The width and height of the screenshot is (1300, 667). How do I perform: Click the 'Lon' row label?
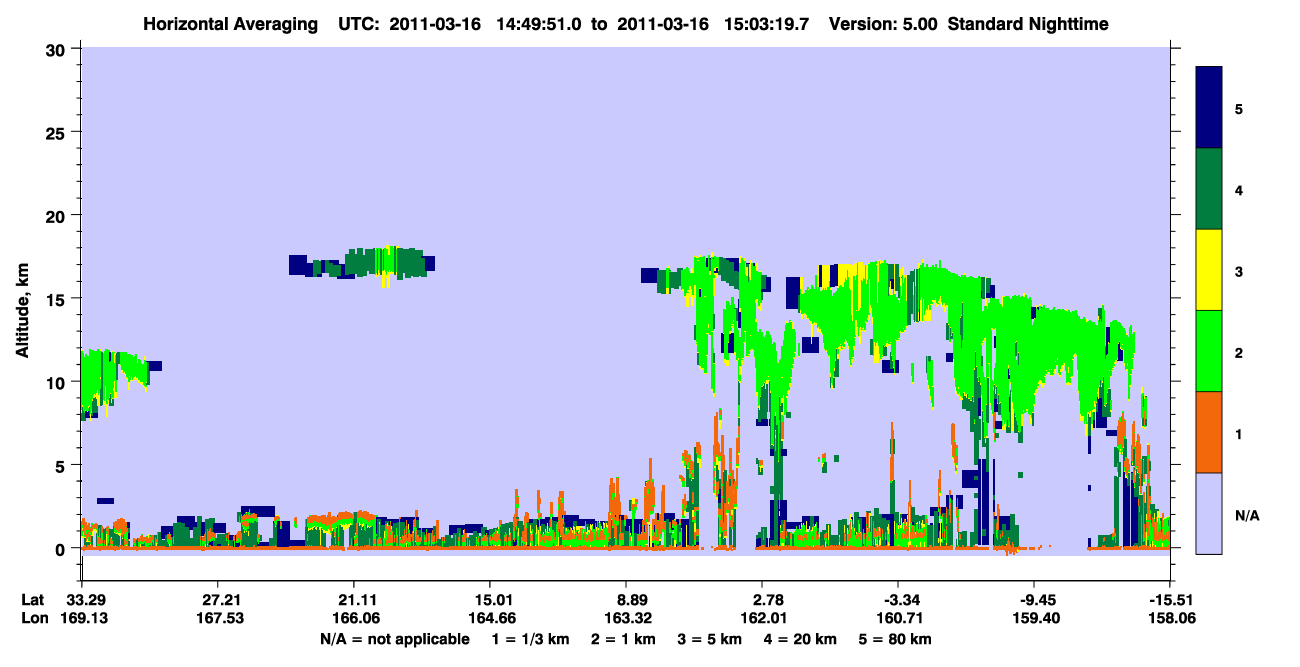34,619
